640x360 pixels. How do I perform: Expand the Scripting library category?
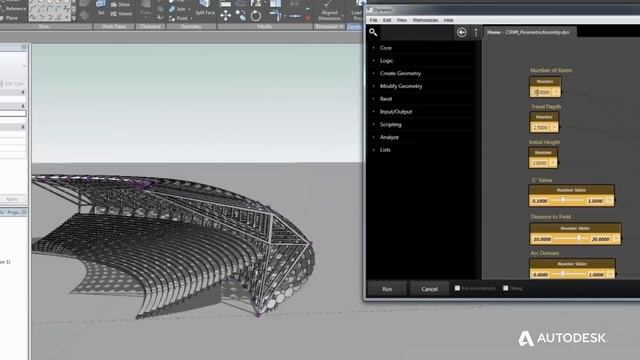click(391, 124)
